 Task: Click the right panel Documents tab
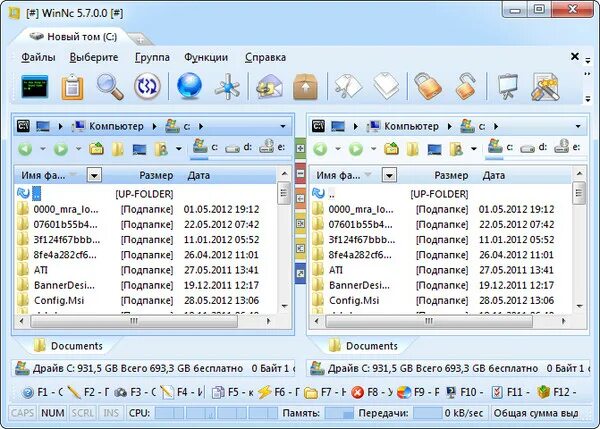pyautogui.click(x=363, y=346)
